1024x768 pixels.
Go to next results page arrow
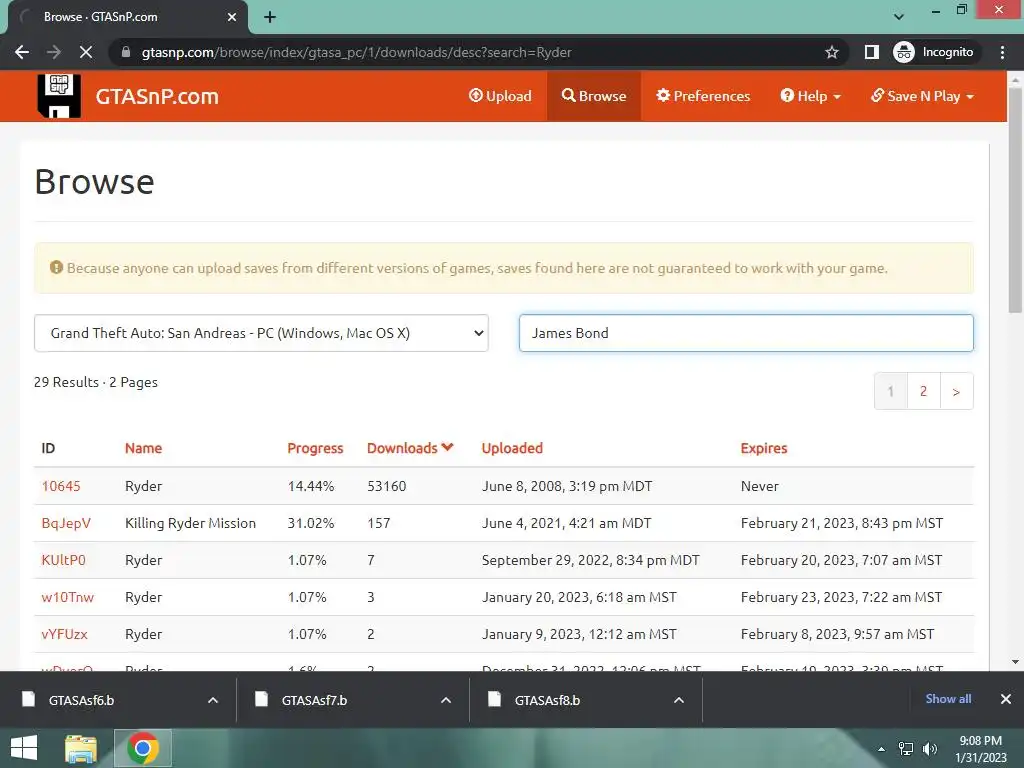click(x=956, y=391)
